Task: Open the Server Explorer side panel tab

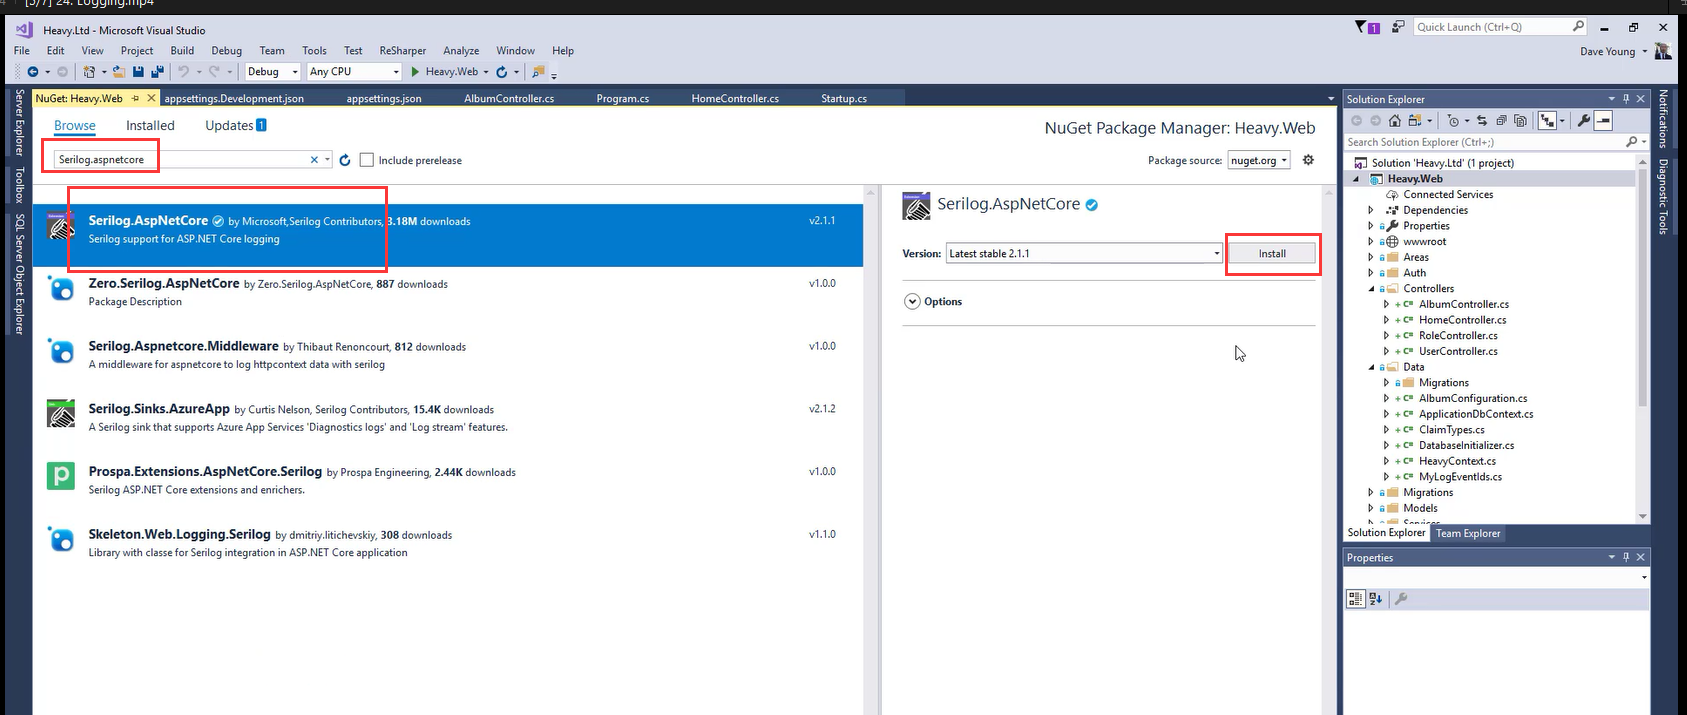Action: 19,122
